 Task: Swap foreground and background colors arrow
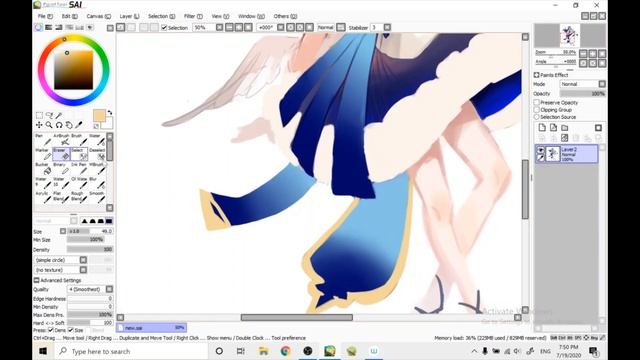tap(110, 113)
